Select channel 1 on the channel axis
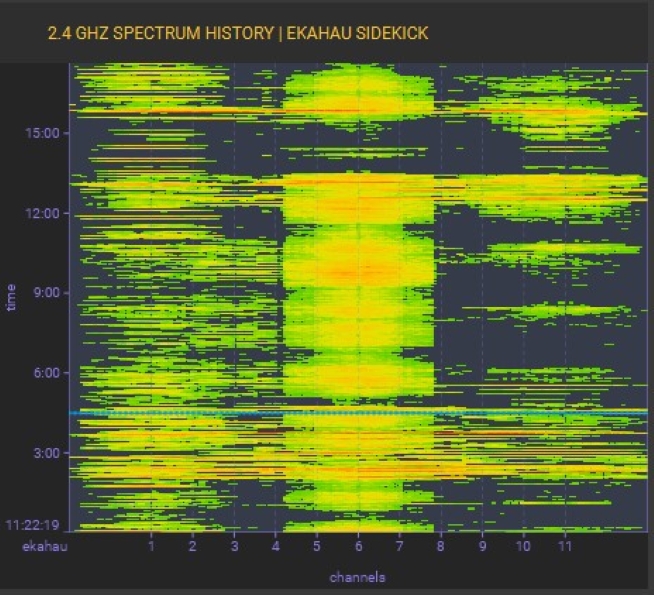The height and width of the screenshot is (595, 654). (x=151, y=547)
